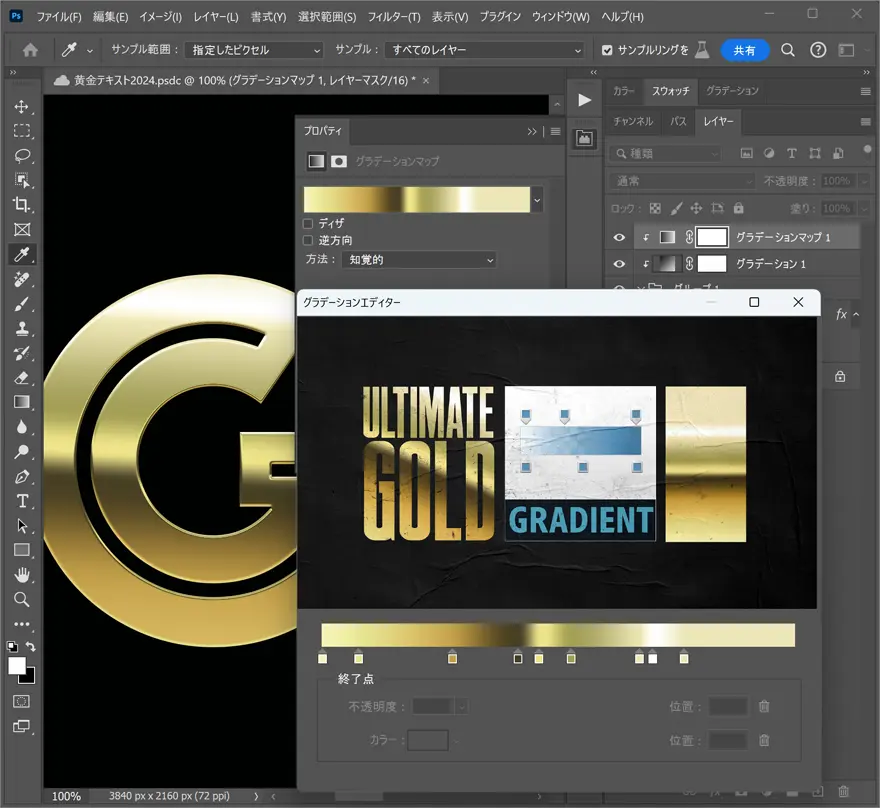This screenshot has width=880, height=808.
Task: Select the leftmost gradient color stop
Action: (x=323, y=658)
